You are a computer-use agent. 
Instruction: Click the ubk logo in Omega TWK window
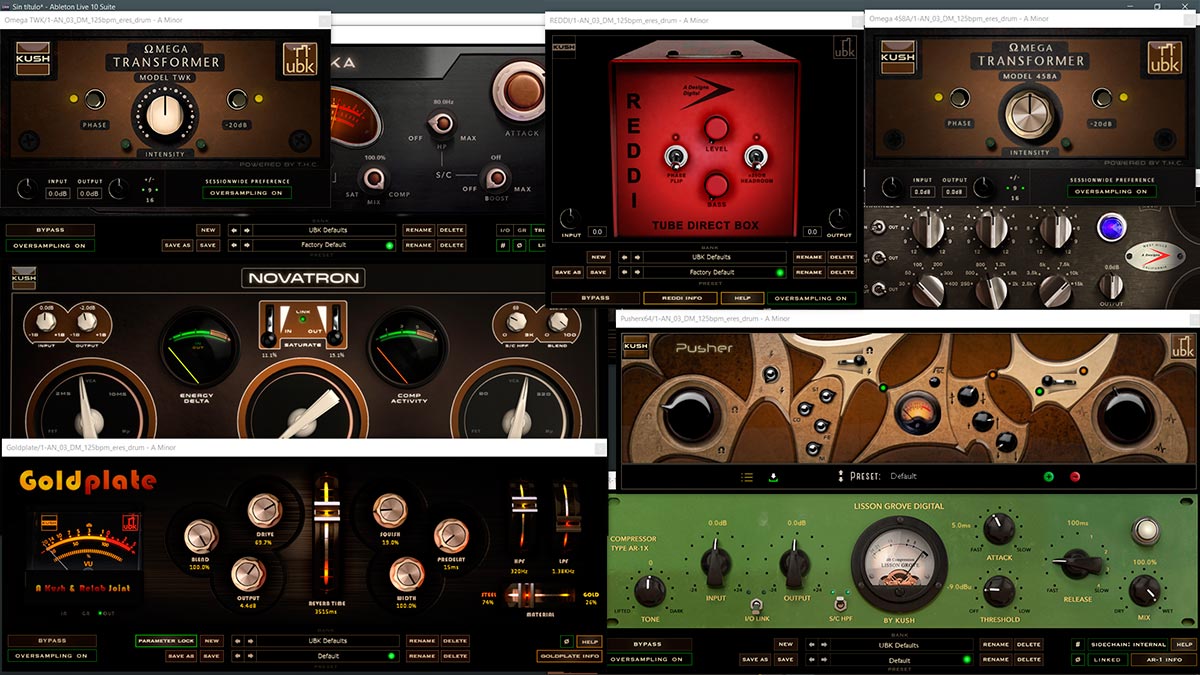coord(299,59)
